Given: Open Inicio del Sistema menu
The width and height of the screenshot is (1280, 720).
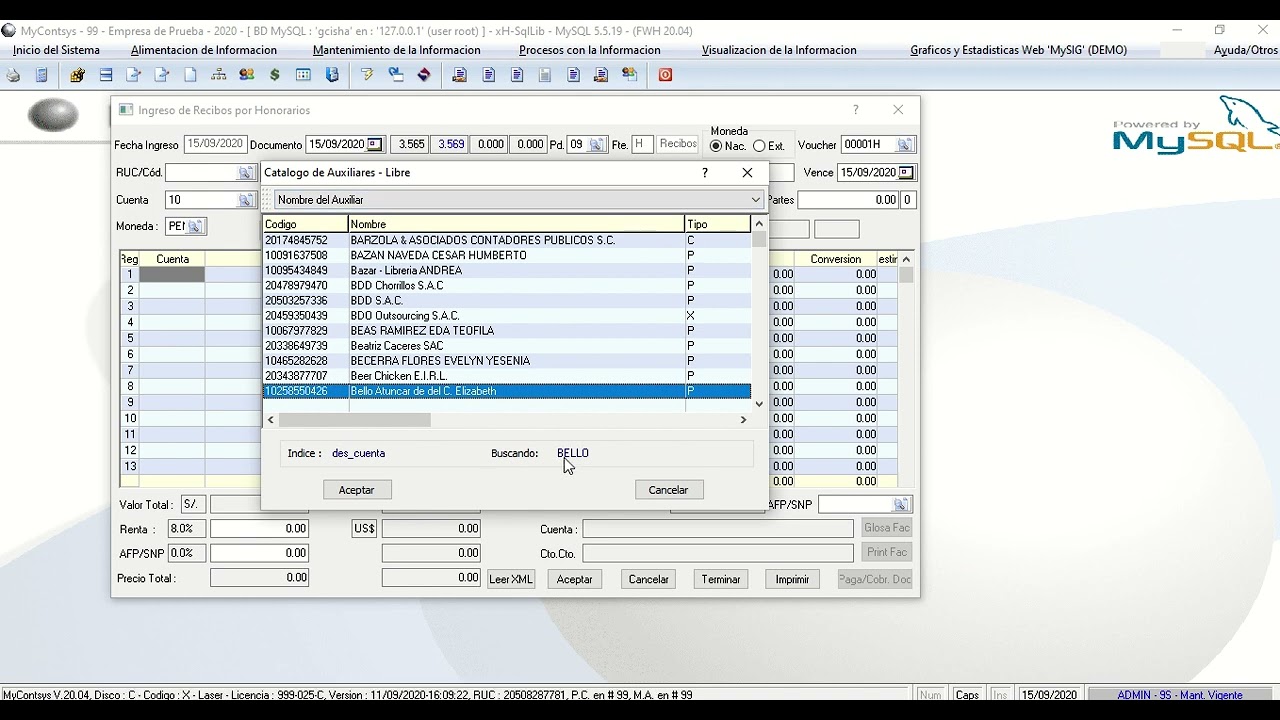Looking at the screenshot, I should [x=56, y=50].
